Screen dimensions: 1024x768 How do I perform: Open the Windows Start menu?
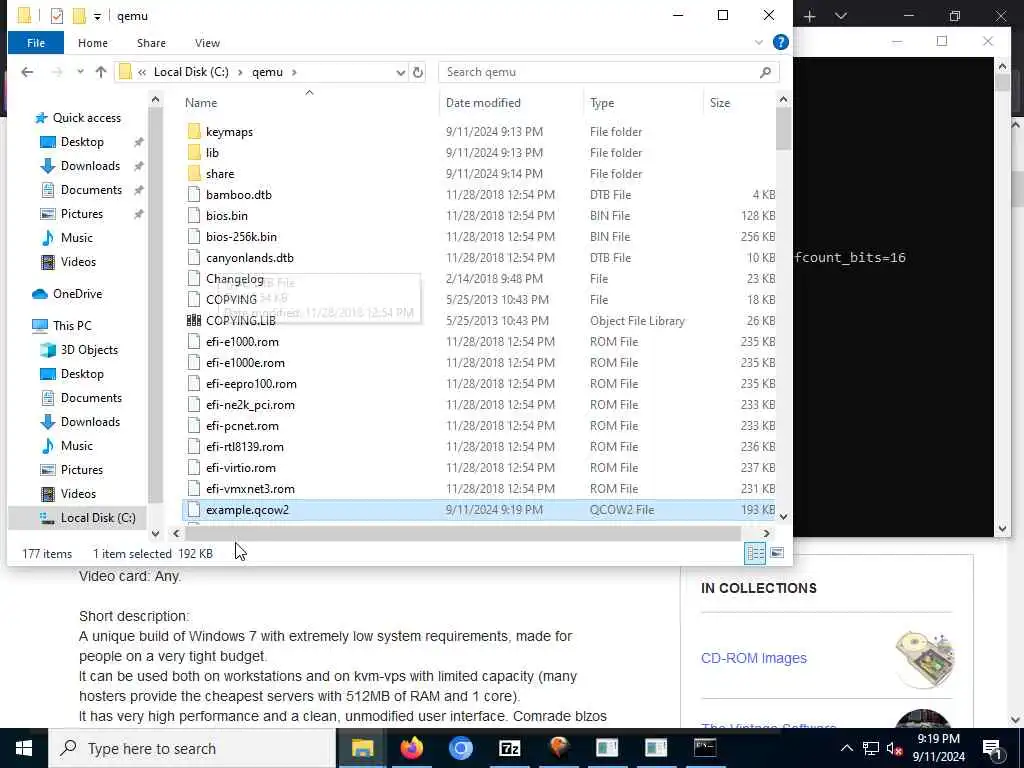pos(24,748)
